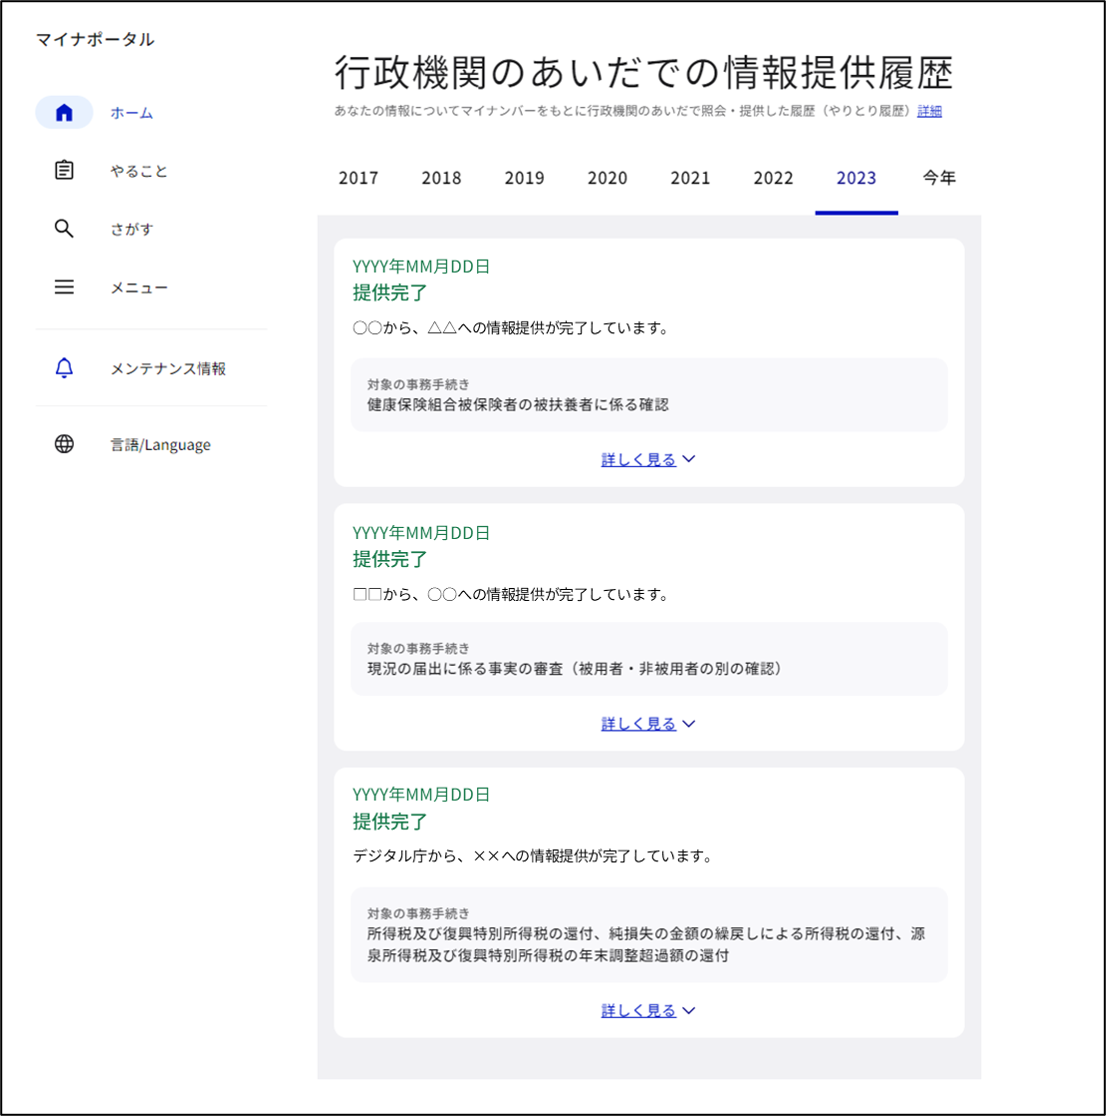The width and height of the screenshot is (1106, 1116).
Task: Click the デジタル庁から、××への情報提供 message
Action: tap(533, 856)
